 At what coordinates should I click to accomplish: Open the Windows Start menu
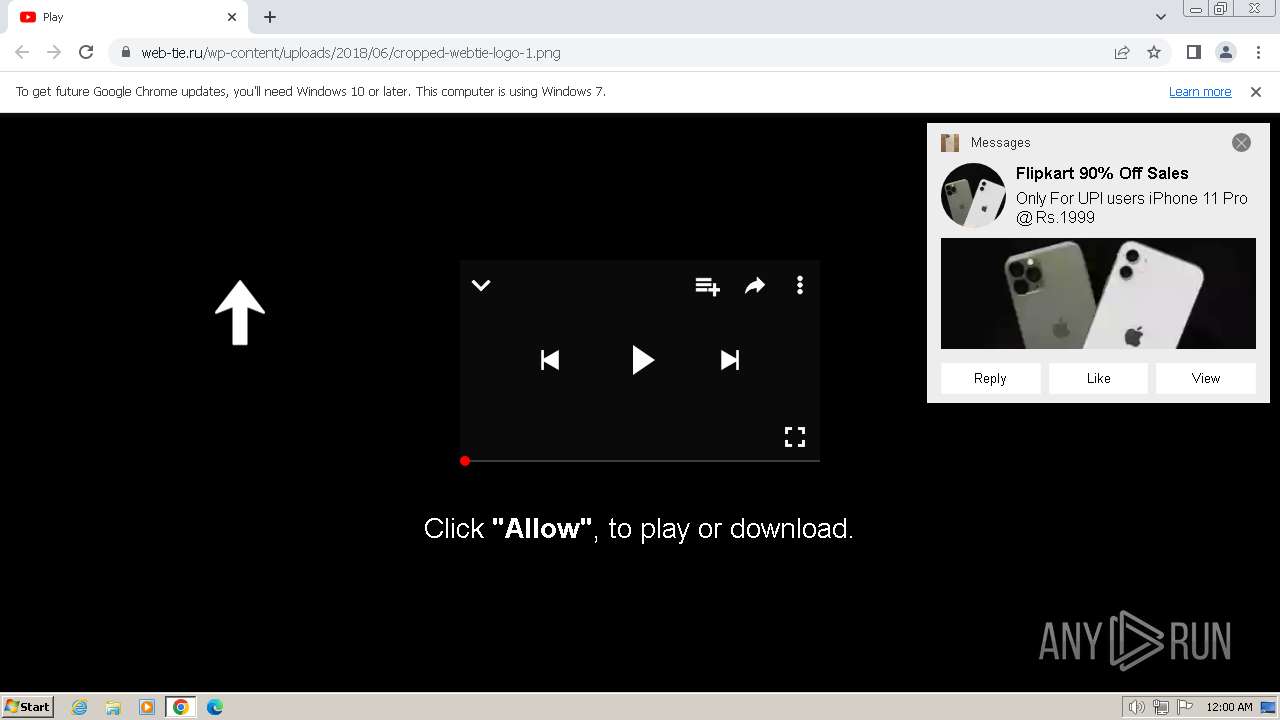(28, 706)
